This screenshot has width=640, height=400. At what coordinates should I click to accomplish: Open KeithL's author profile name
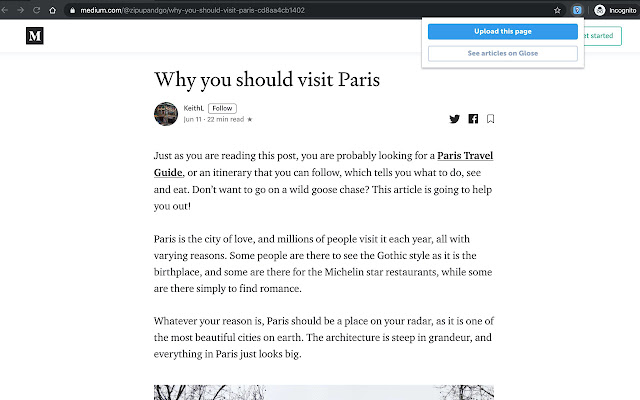(x=193, y=108)
